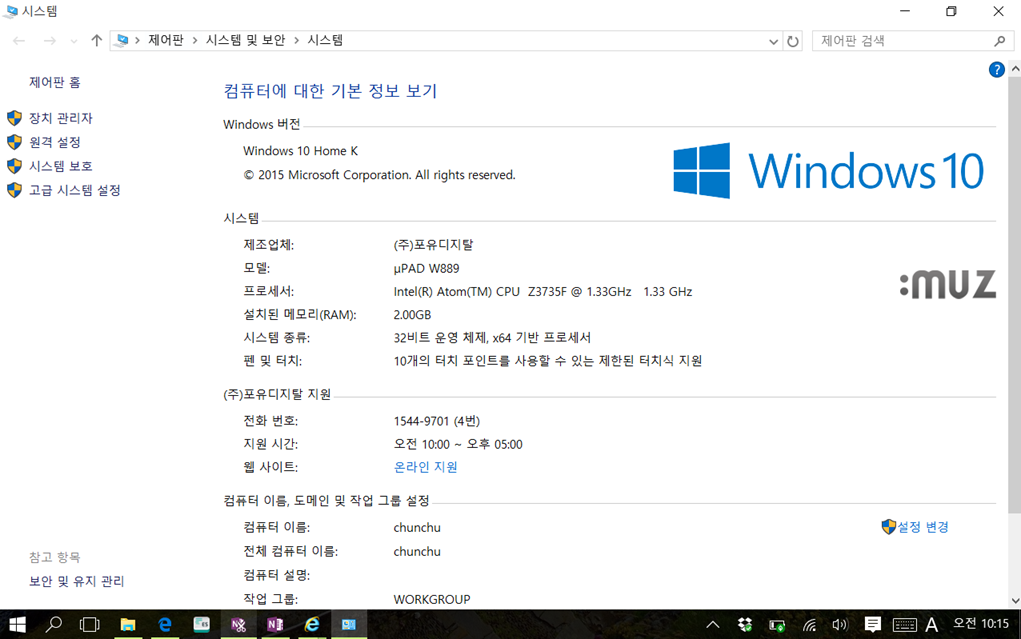
Task: Click the vertical scrollbar thumb
Action: click(x=1015, y=294)
